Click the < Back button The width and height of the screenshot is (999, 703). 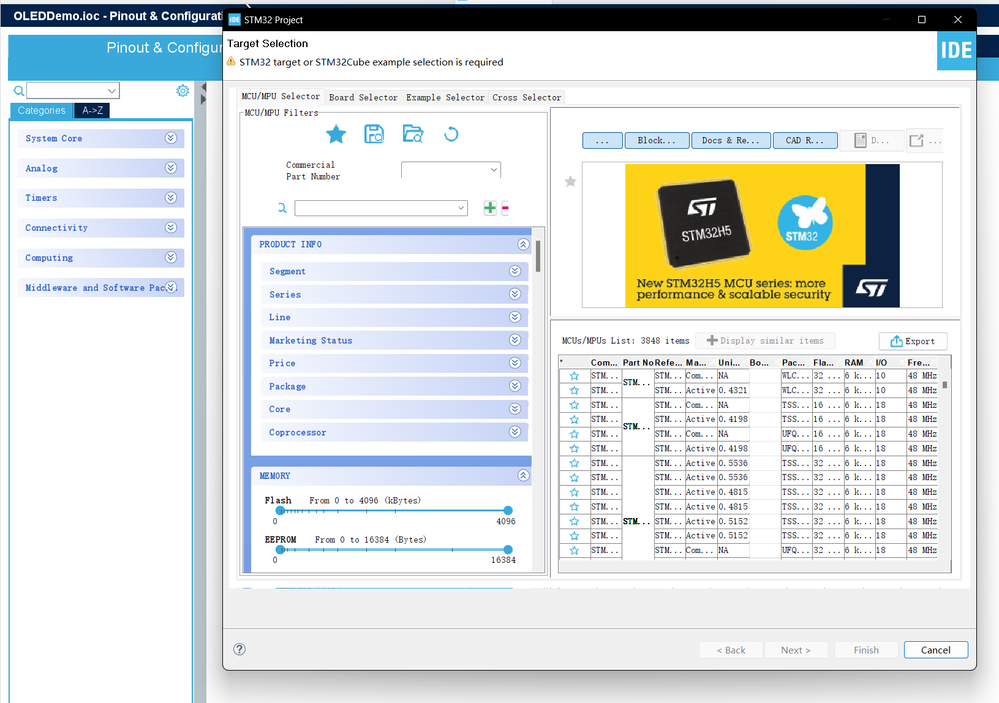(731, 649)
